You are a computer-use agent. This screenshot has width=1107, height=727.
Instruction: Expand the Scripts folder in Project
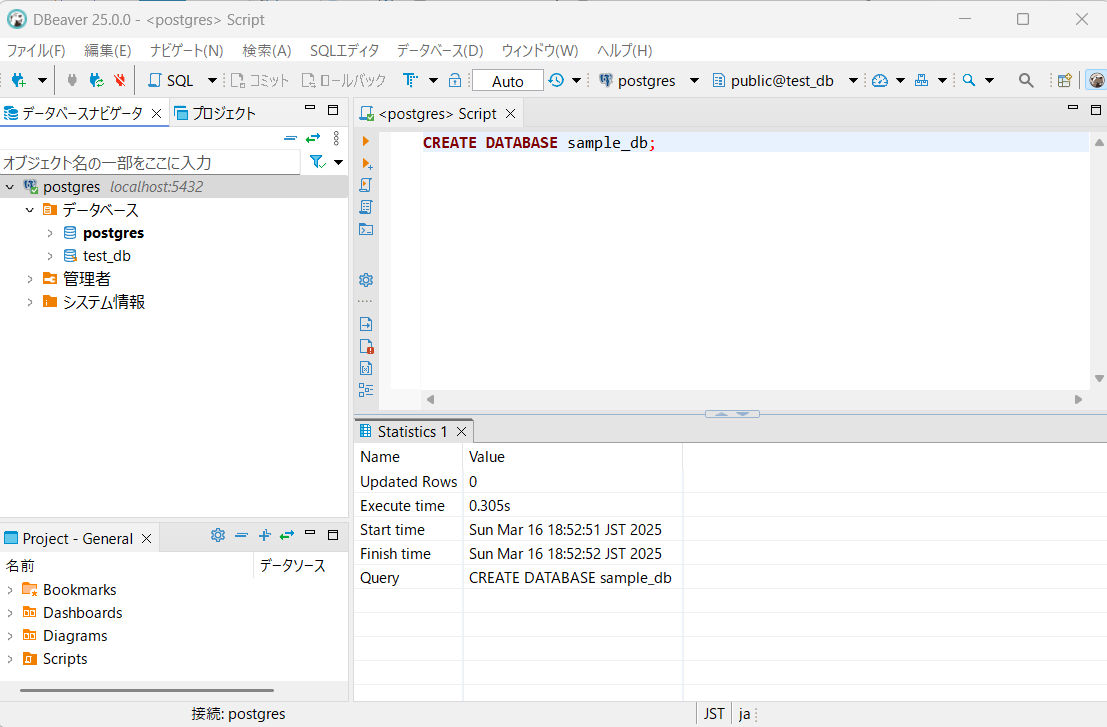(x=10, y=659)
